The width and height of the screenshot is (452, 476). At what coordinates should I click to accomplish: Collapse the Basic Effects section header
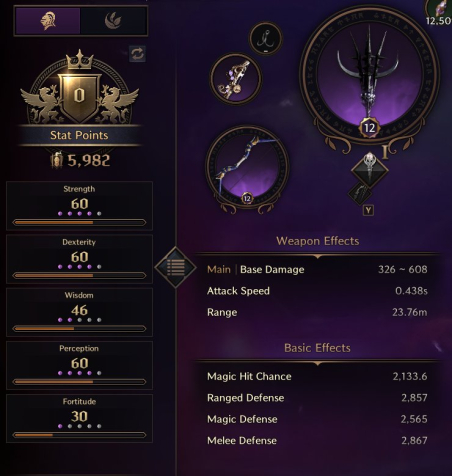click(317, 348)
